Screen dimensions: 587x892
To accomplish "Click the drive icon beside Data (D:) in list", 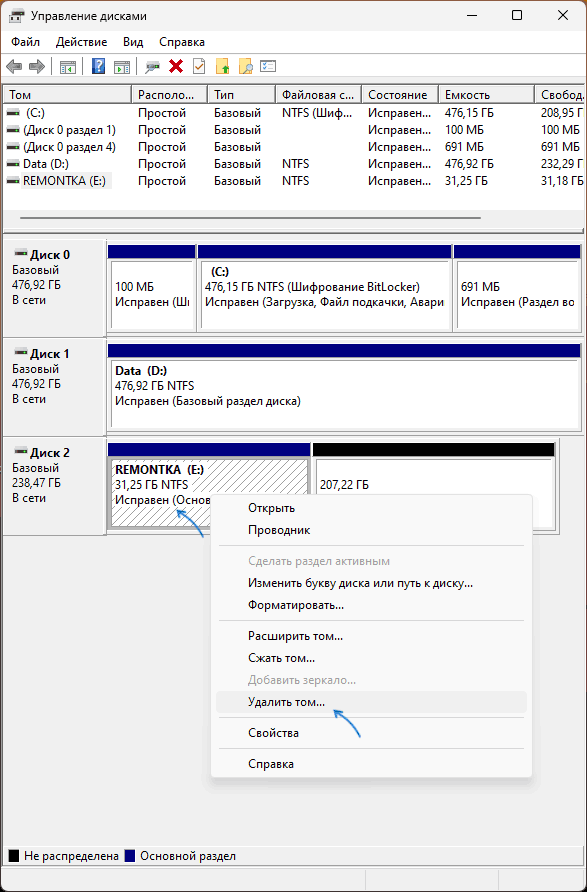I will pyautogui.click(x=13, y=164).
